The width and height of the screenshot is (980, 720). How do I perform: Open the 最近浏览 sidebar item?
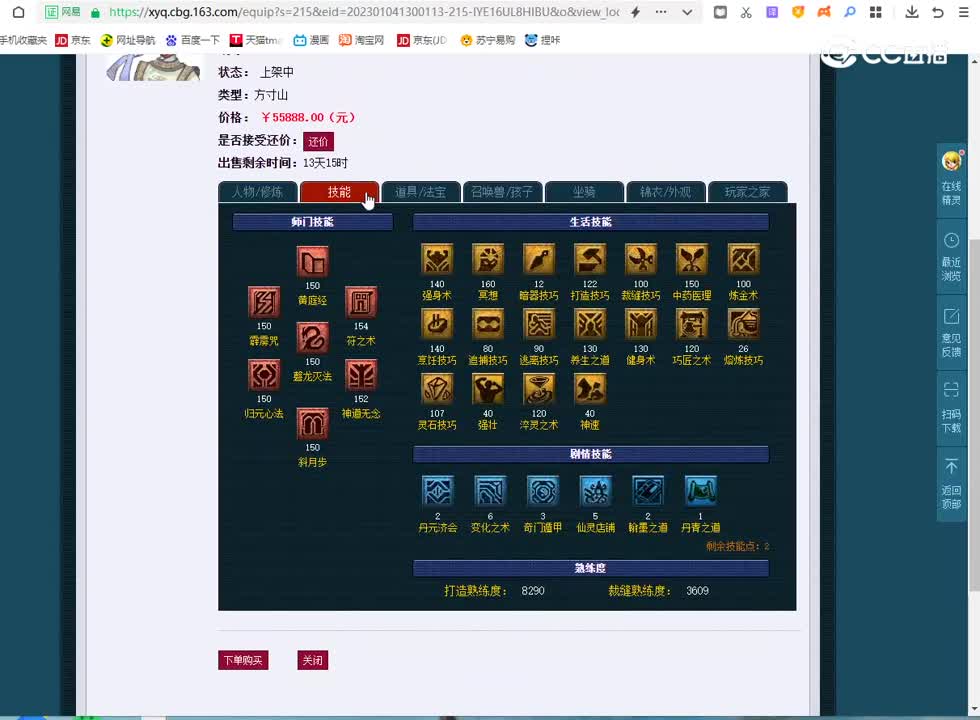click(x=951, y=257)
